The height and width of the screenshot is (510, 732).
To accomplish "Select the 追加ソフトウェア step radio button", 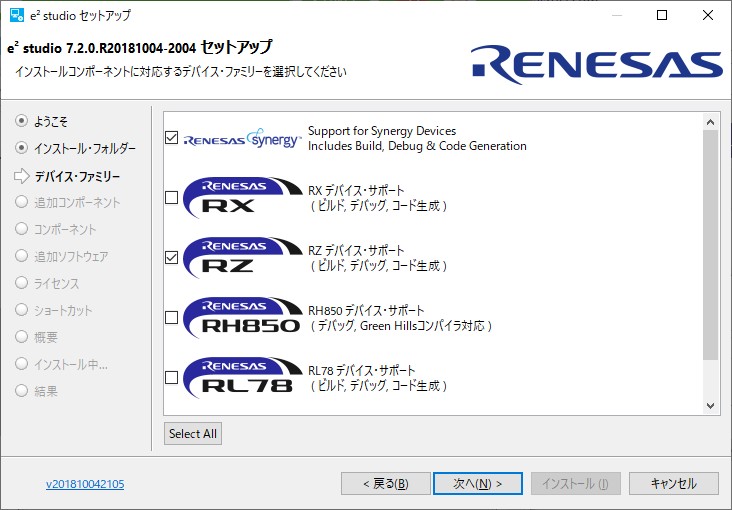I will tap(21, 256).
